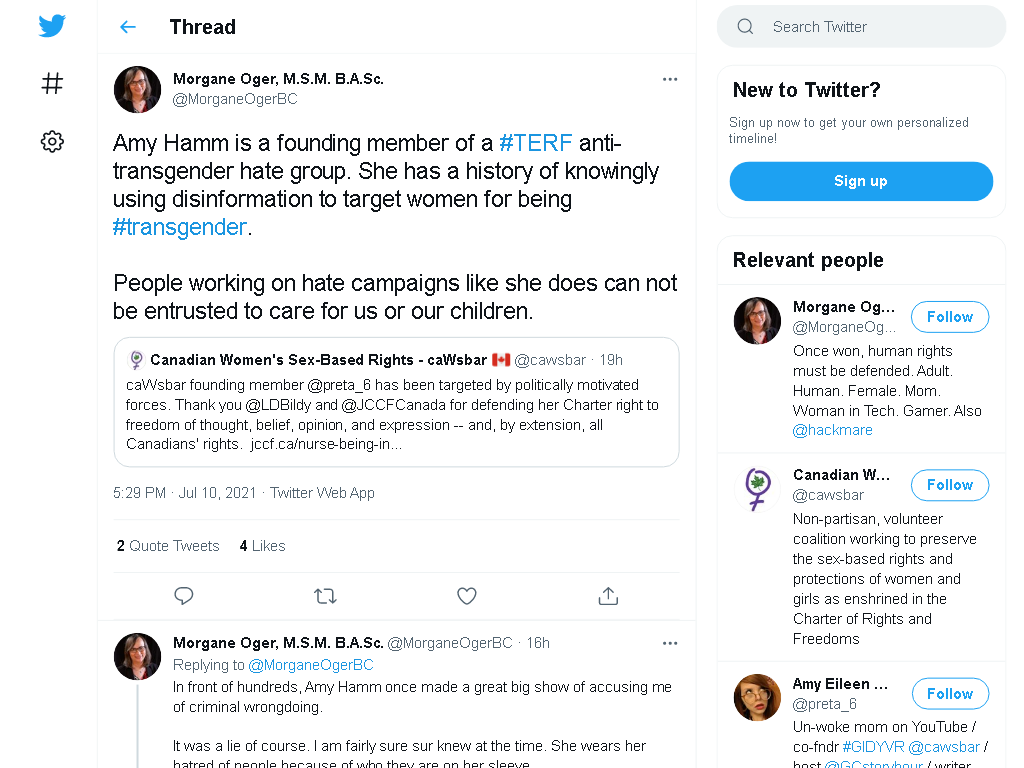Follow Morgane Oger in Relevant people
The height and width of the screenshot is (768, 1024).
pyautogui.click(x=950, y=317)
